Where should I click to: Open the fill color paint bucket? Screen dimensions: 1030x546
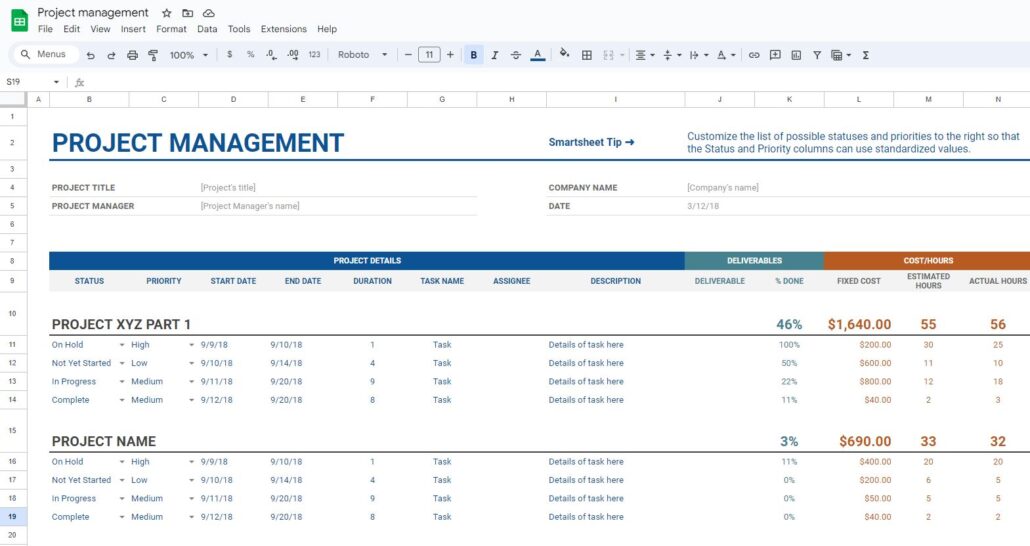564,55
